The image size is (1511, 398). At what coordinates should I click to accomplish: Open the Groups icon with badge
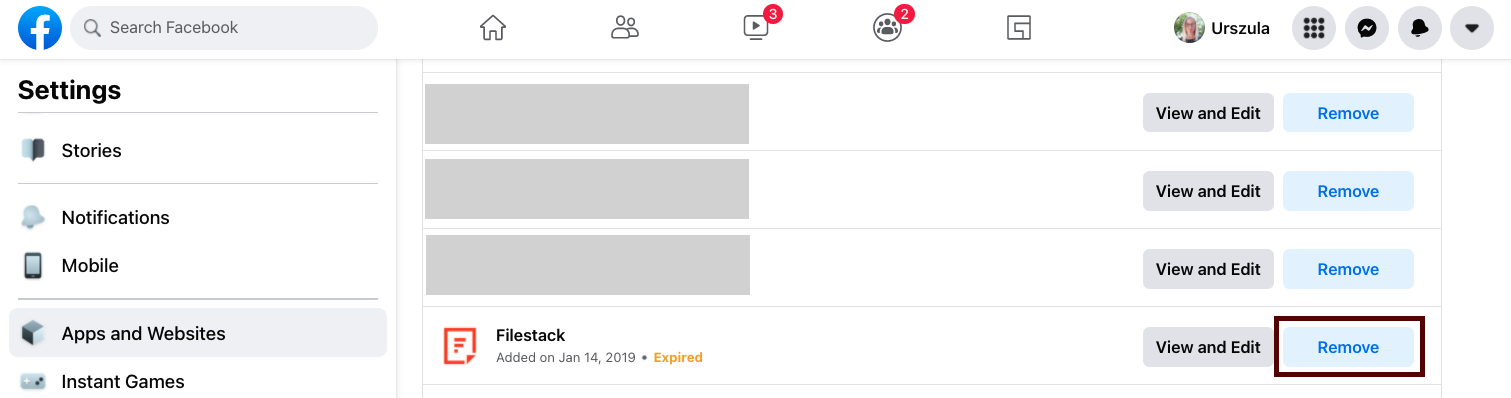[887, 28]
